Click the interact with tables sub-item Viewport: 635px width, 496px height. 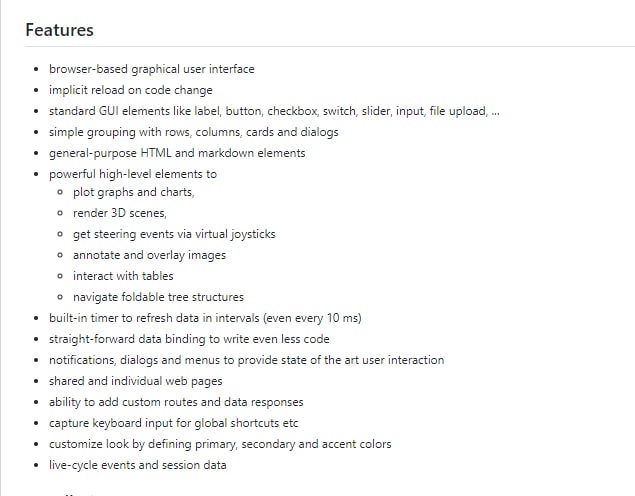point(123,276)
